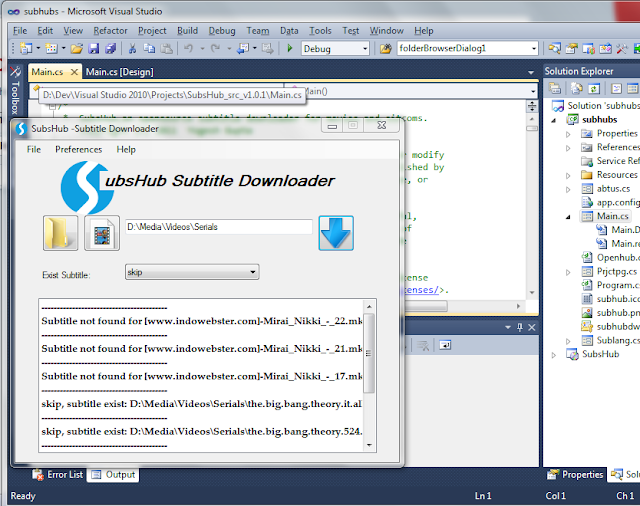Open the File menu in SubsHub window
This screenshot has width=640, height=506.
point(34,150)
